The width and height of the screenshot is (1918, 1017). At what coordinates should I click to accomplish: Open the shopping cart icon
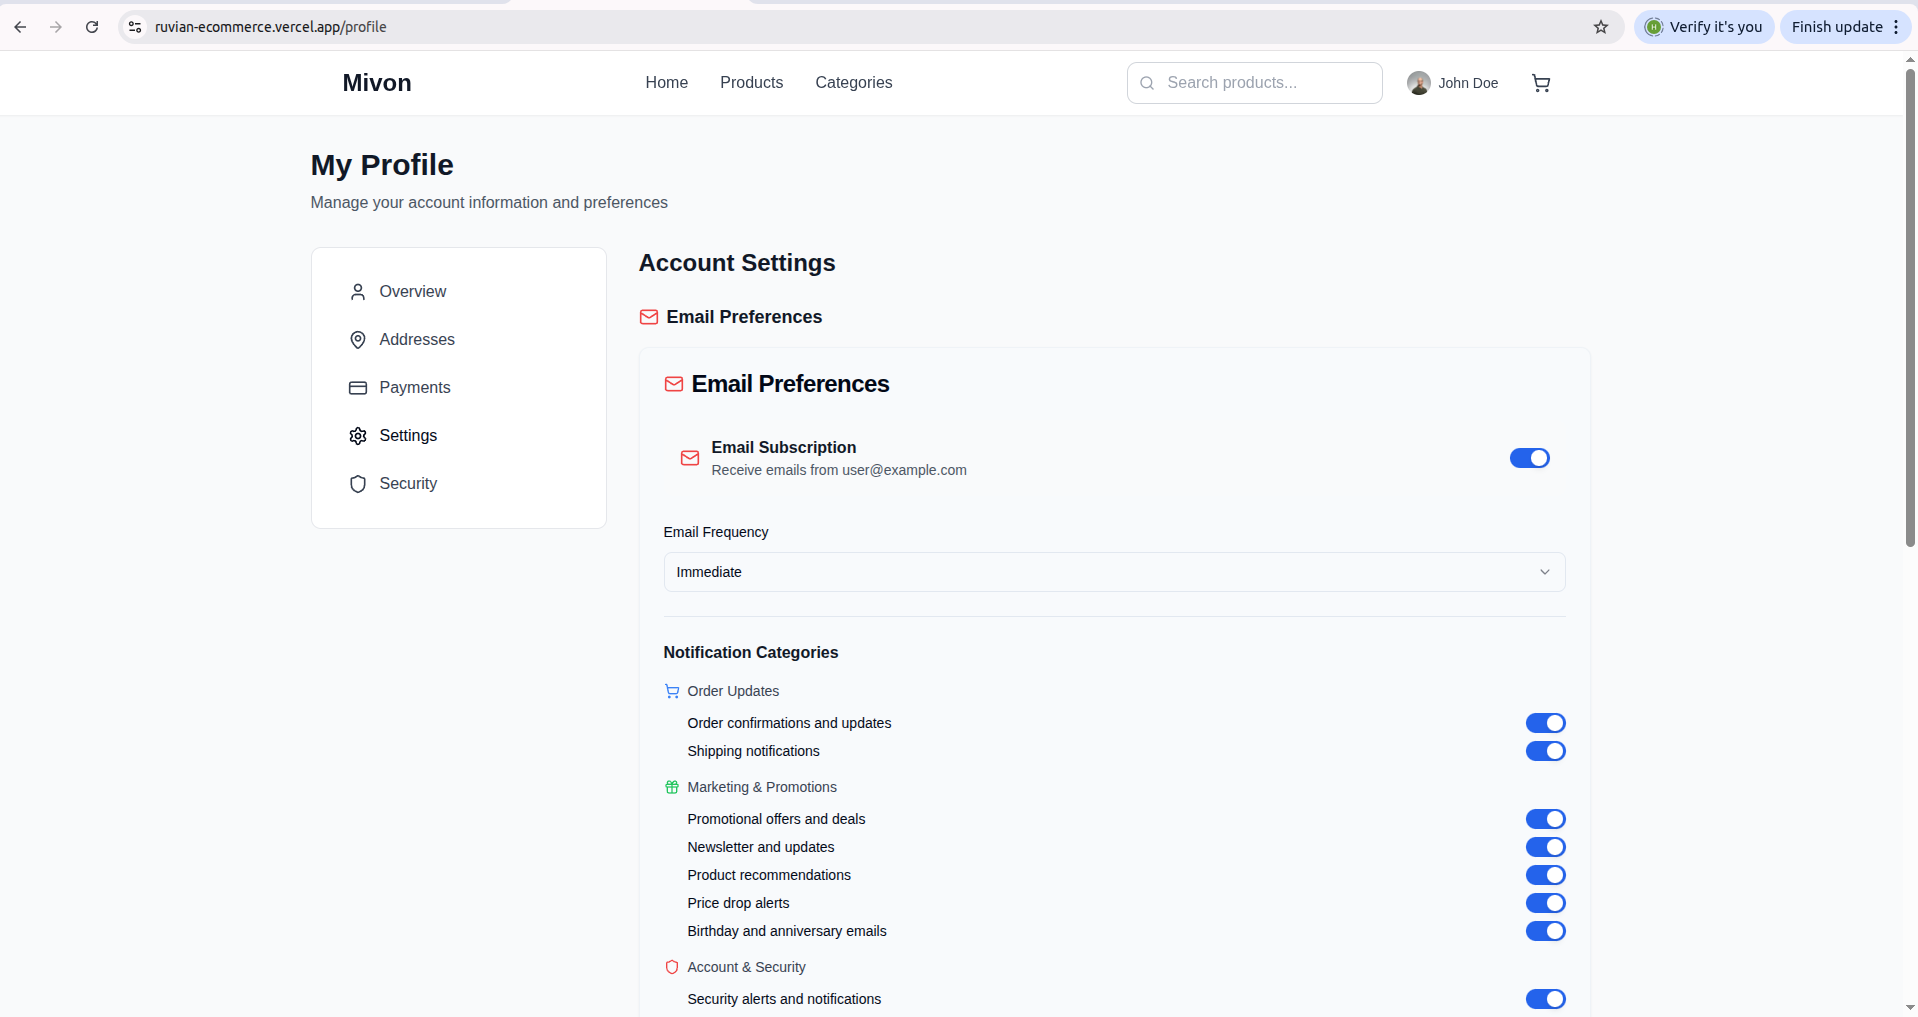1541,83
